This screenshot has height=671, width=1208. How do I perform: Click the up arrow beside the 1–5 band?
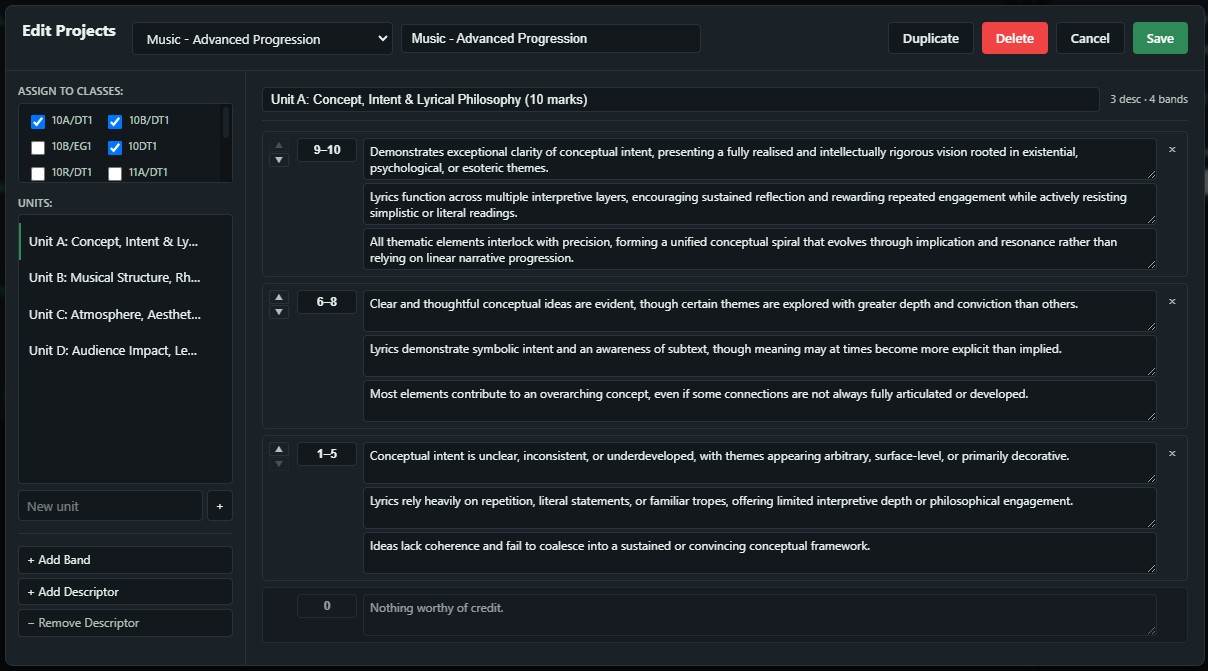click(279, 448)
